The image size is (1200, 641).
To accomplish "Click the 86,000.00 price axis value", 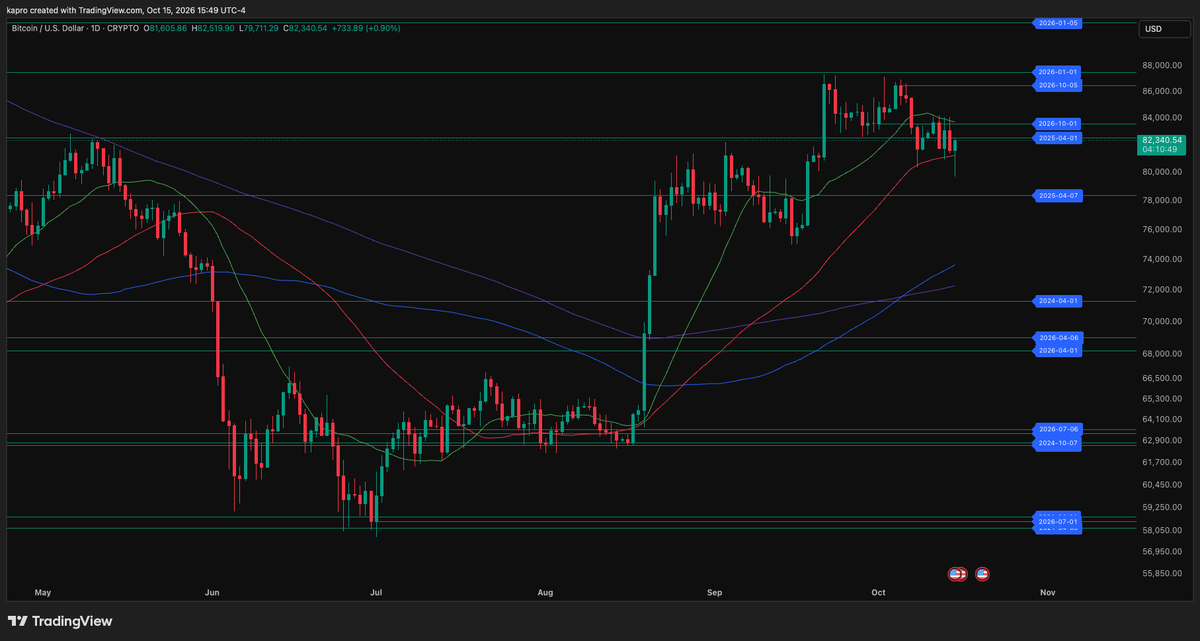I will pos(1161,91).
